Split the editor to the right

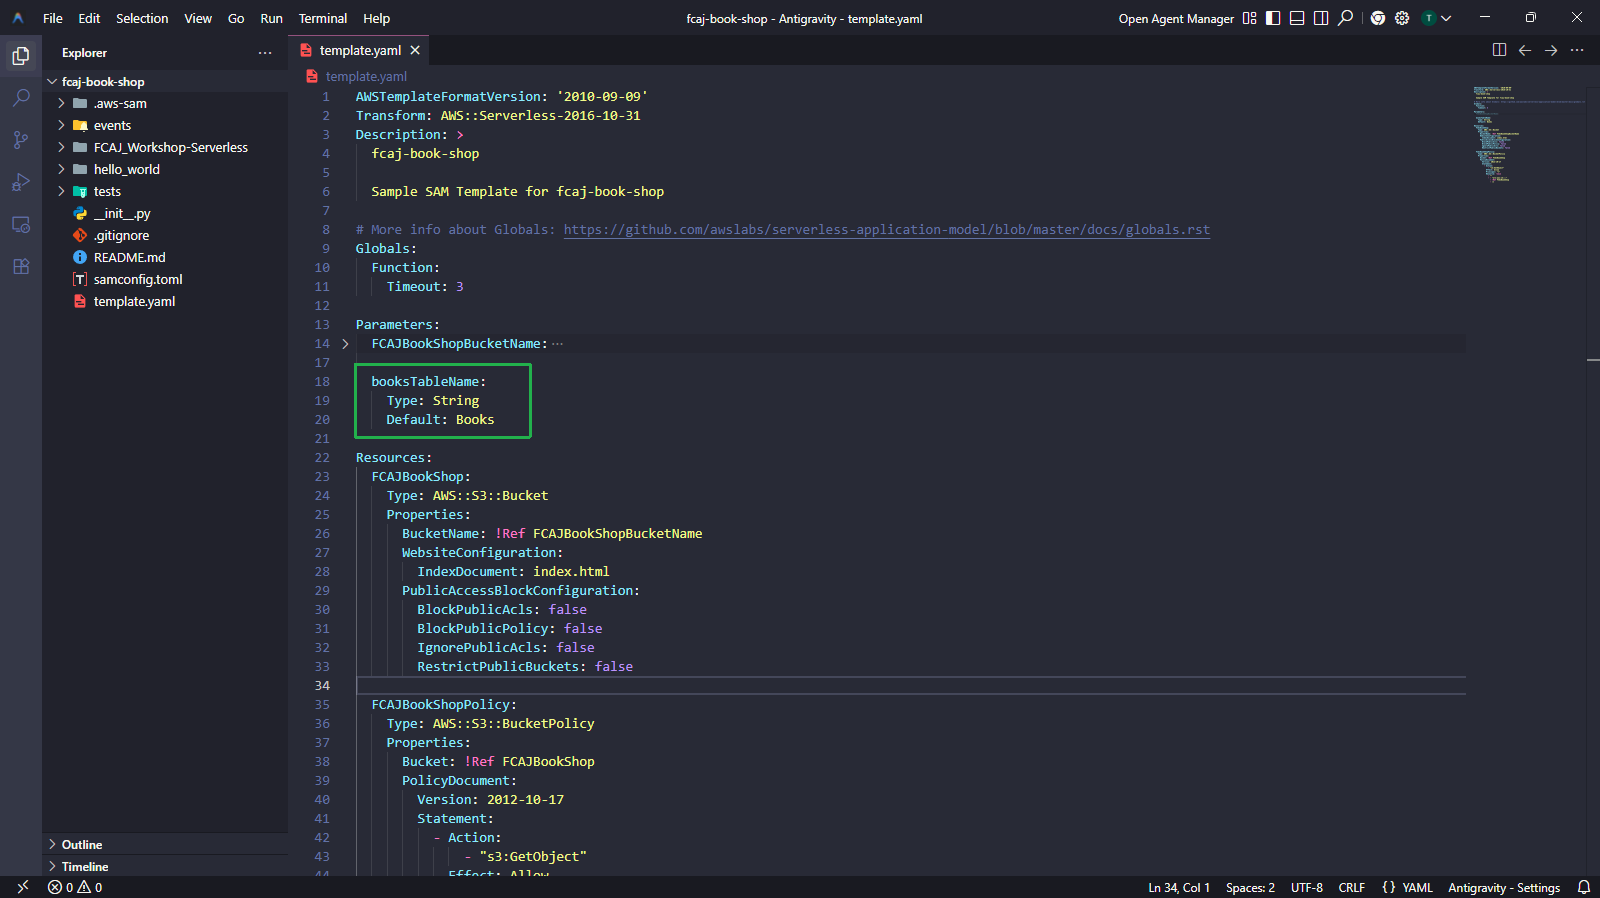1499,50
